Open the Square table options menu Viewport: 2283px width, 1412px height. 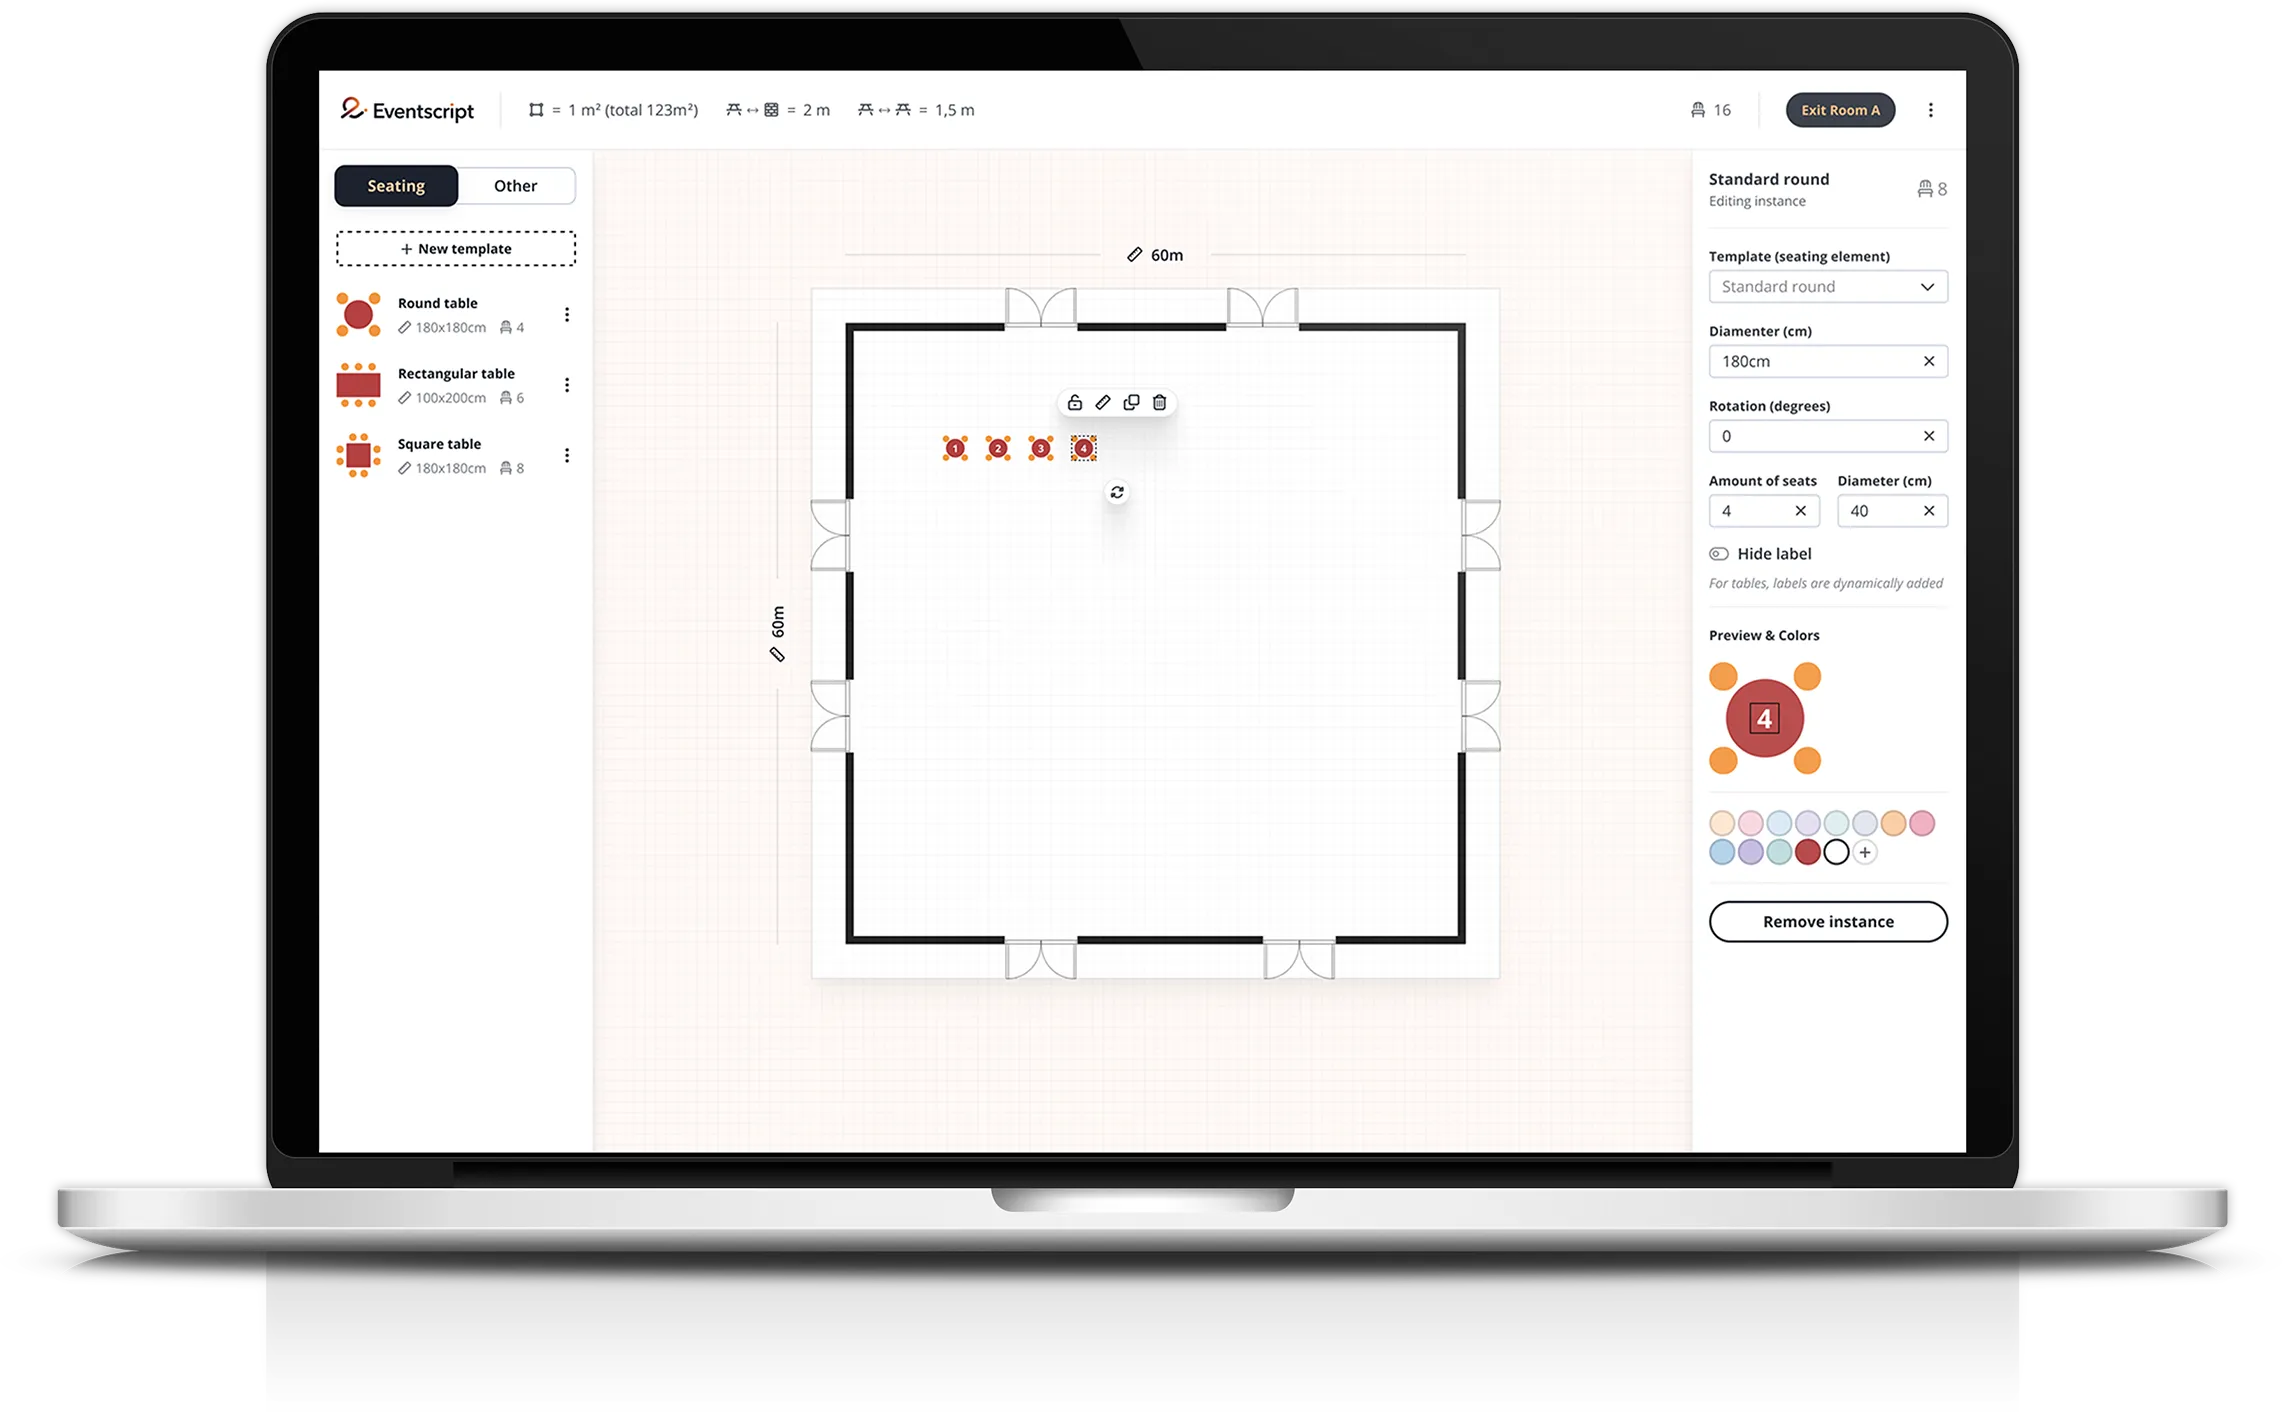(x=568, y=455)
